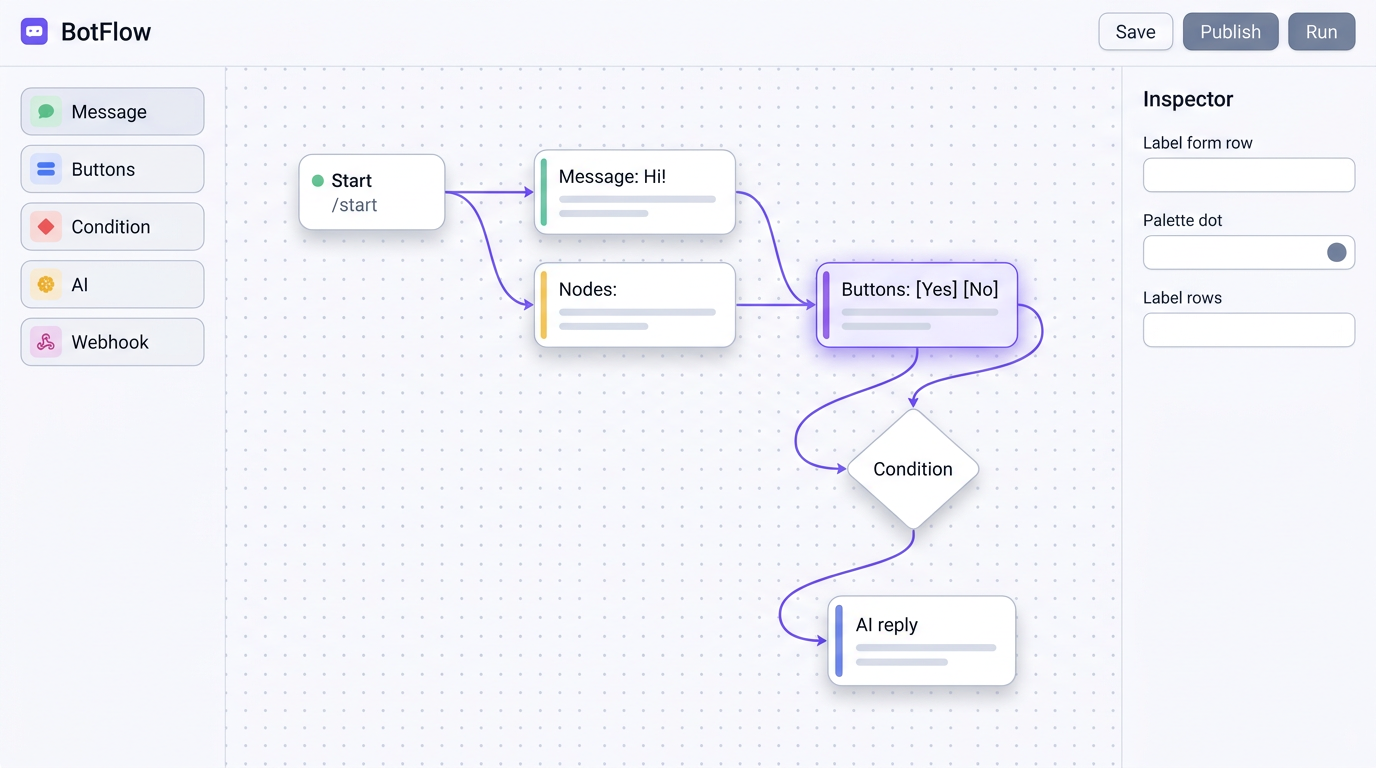Image resolution: width=1376 pixels, height=768 pixels.
Task: Select the 'Buttons: [Yes] [No]' node
Action: (917, 305)
